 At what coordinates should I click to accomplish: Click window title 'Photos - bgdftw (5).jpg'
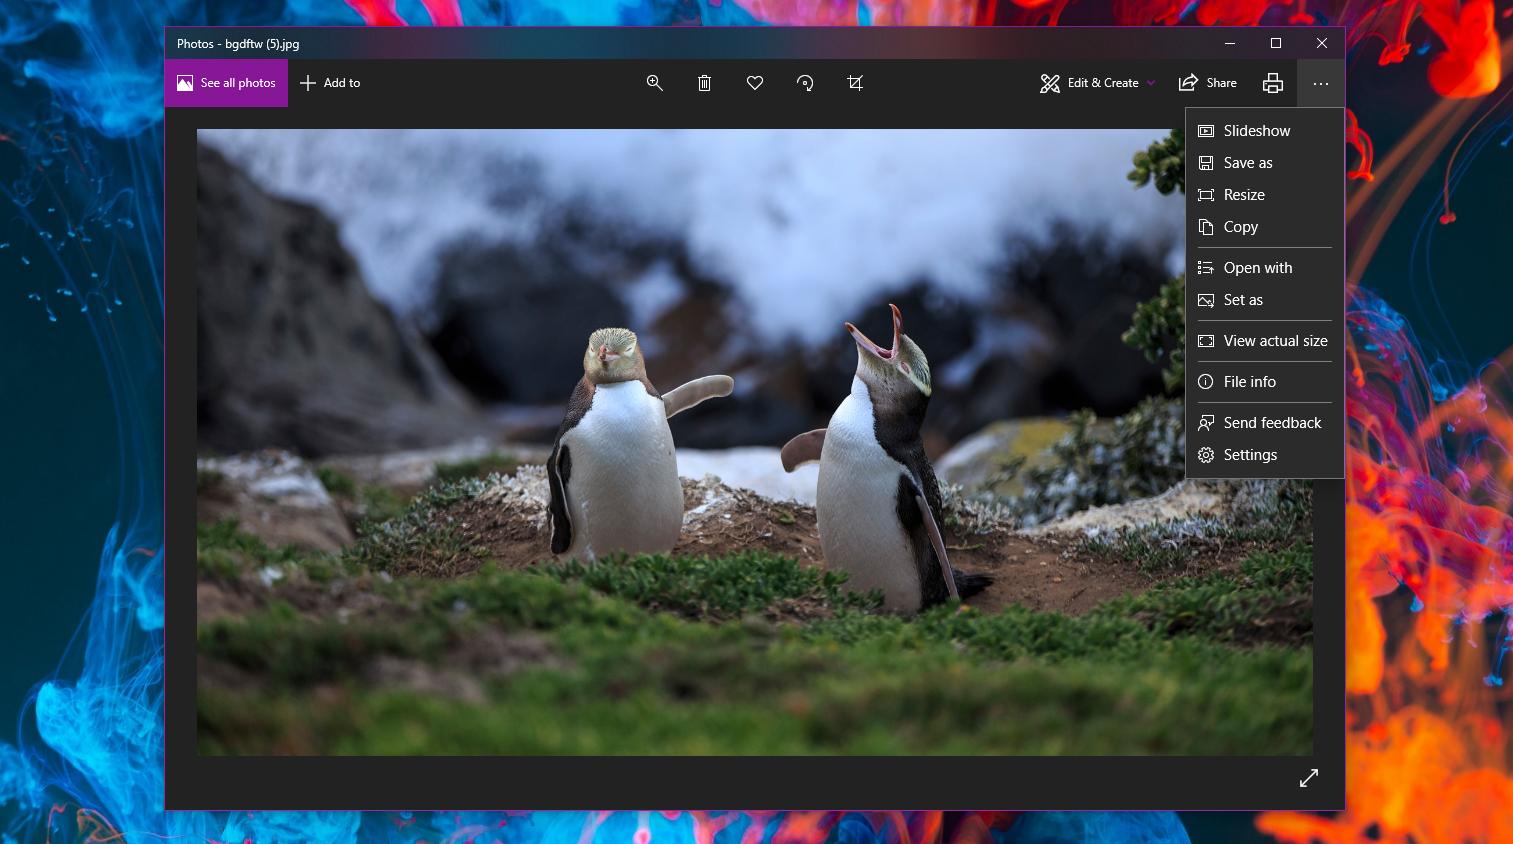pyautogui.click(x=238, y=44)
